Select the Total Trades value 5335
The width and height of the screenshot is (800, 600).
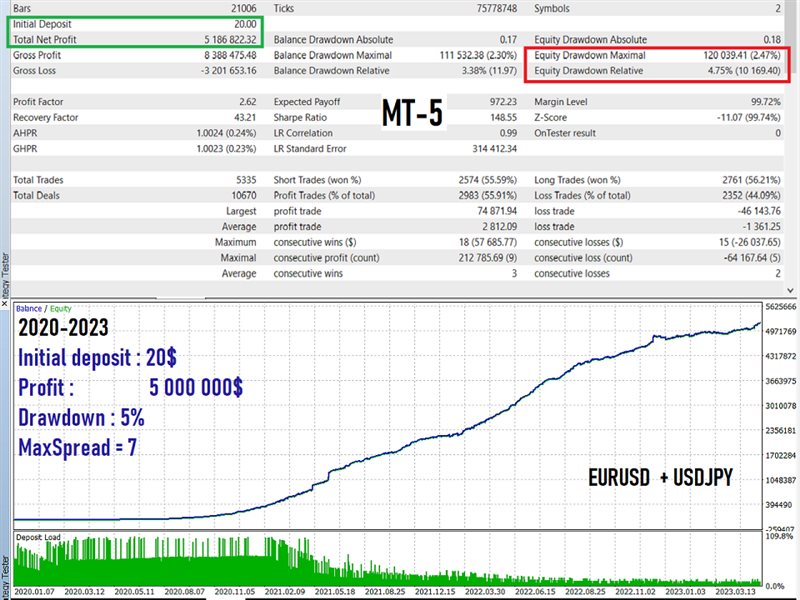[243, 180]
